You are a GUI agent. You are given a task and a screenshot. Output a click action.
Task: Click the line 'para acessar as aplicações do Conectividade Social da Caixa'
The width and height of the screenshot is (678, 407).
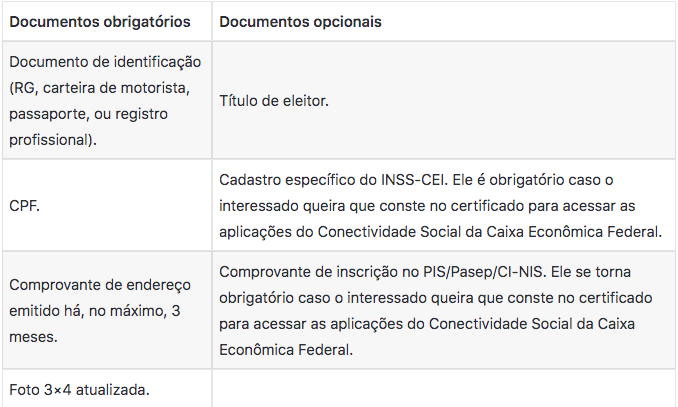(427, 324)
